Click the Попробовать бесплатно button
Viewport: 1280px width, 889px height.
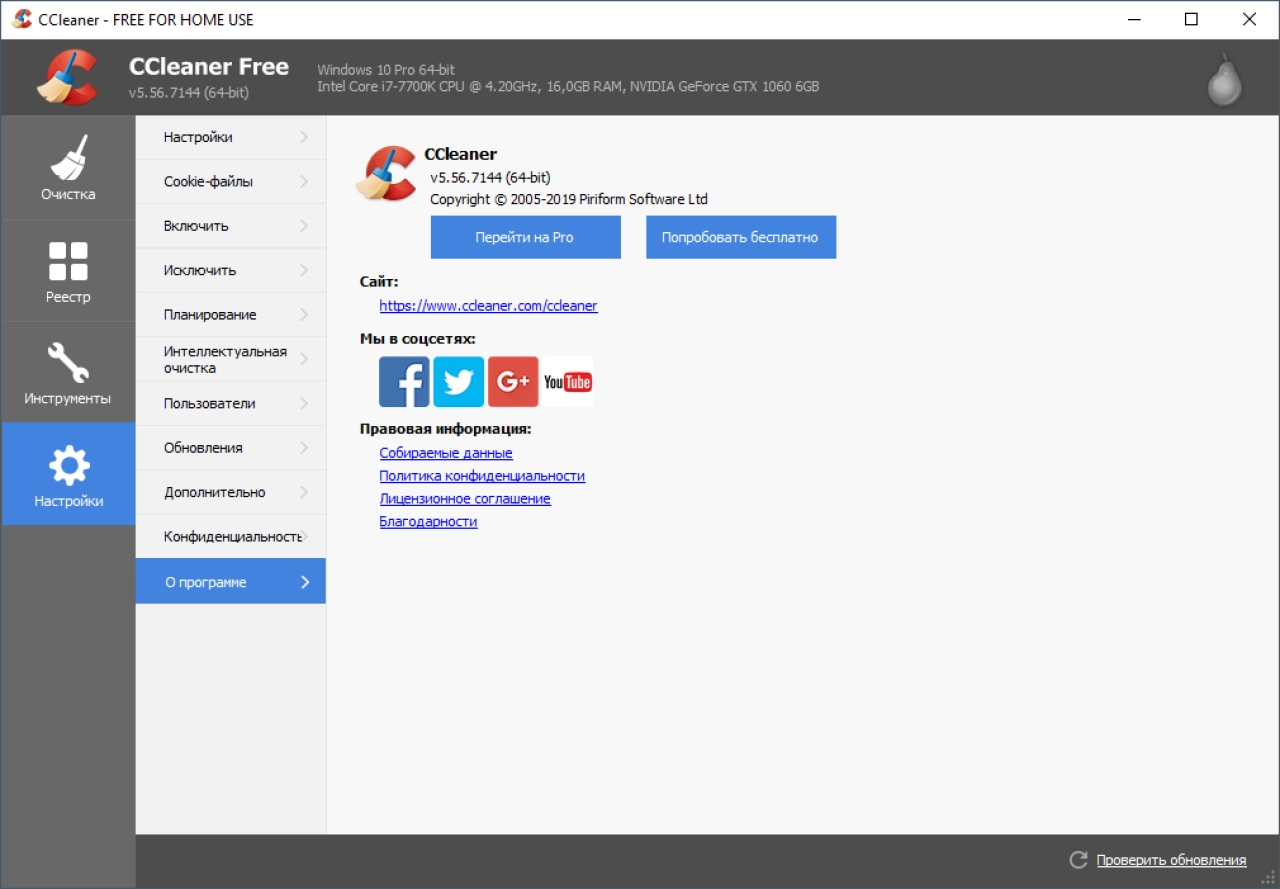click(740, 237)
